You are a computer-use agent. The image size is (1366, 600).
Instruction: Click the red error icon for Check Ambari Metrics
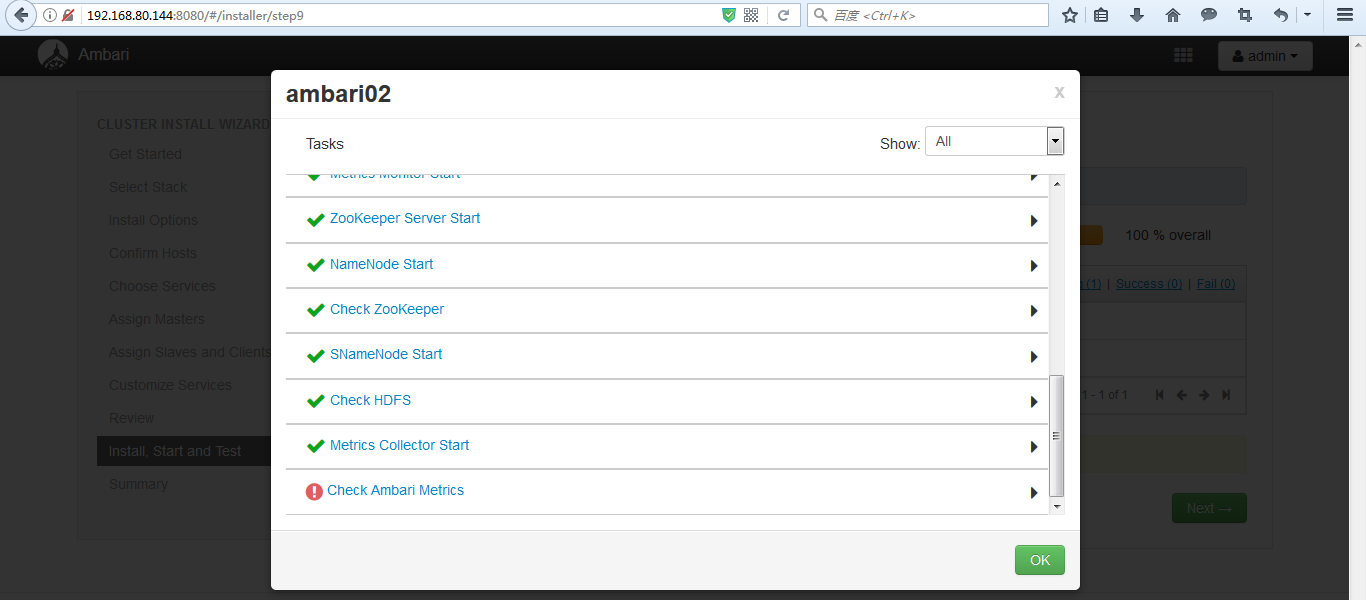pos(314,491)
